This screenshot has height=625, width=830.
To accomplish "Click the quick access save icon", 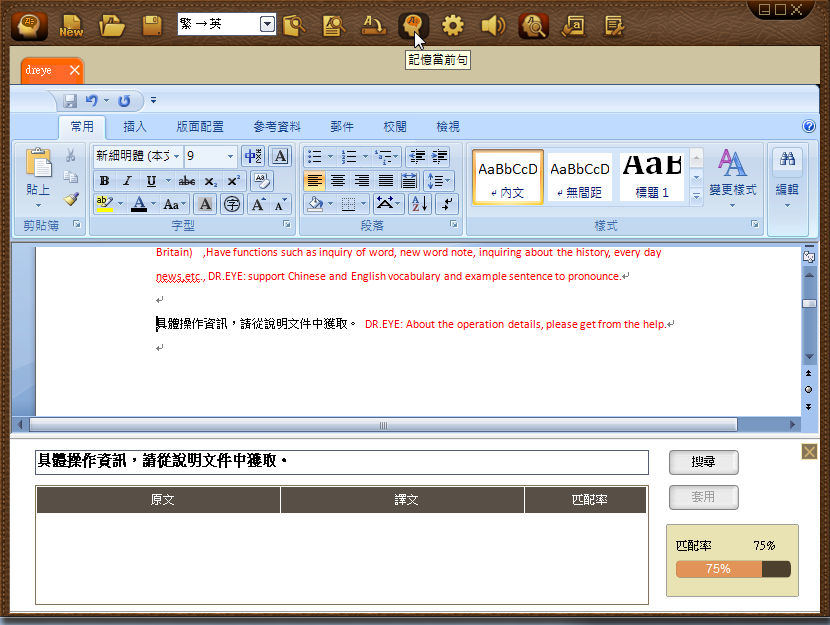I will [x=70, y=101].
